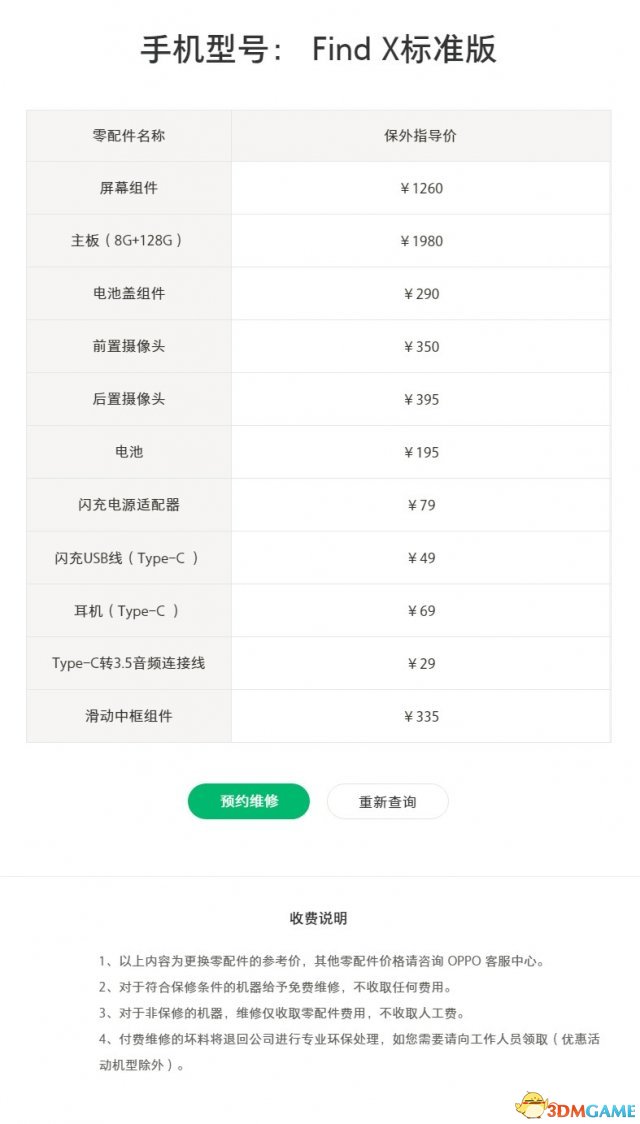The width and height of the screenshot is (640, 1124).
Task: Click the Type-C转3.5音频连接线 cell
Action: click(x=129, y=663)
